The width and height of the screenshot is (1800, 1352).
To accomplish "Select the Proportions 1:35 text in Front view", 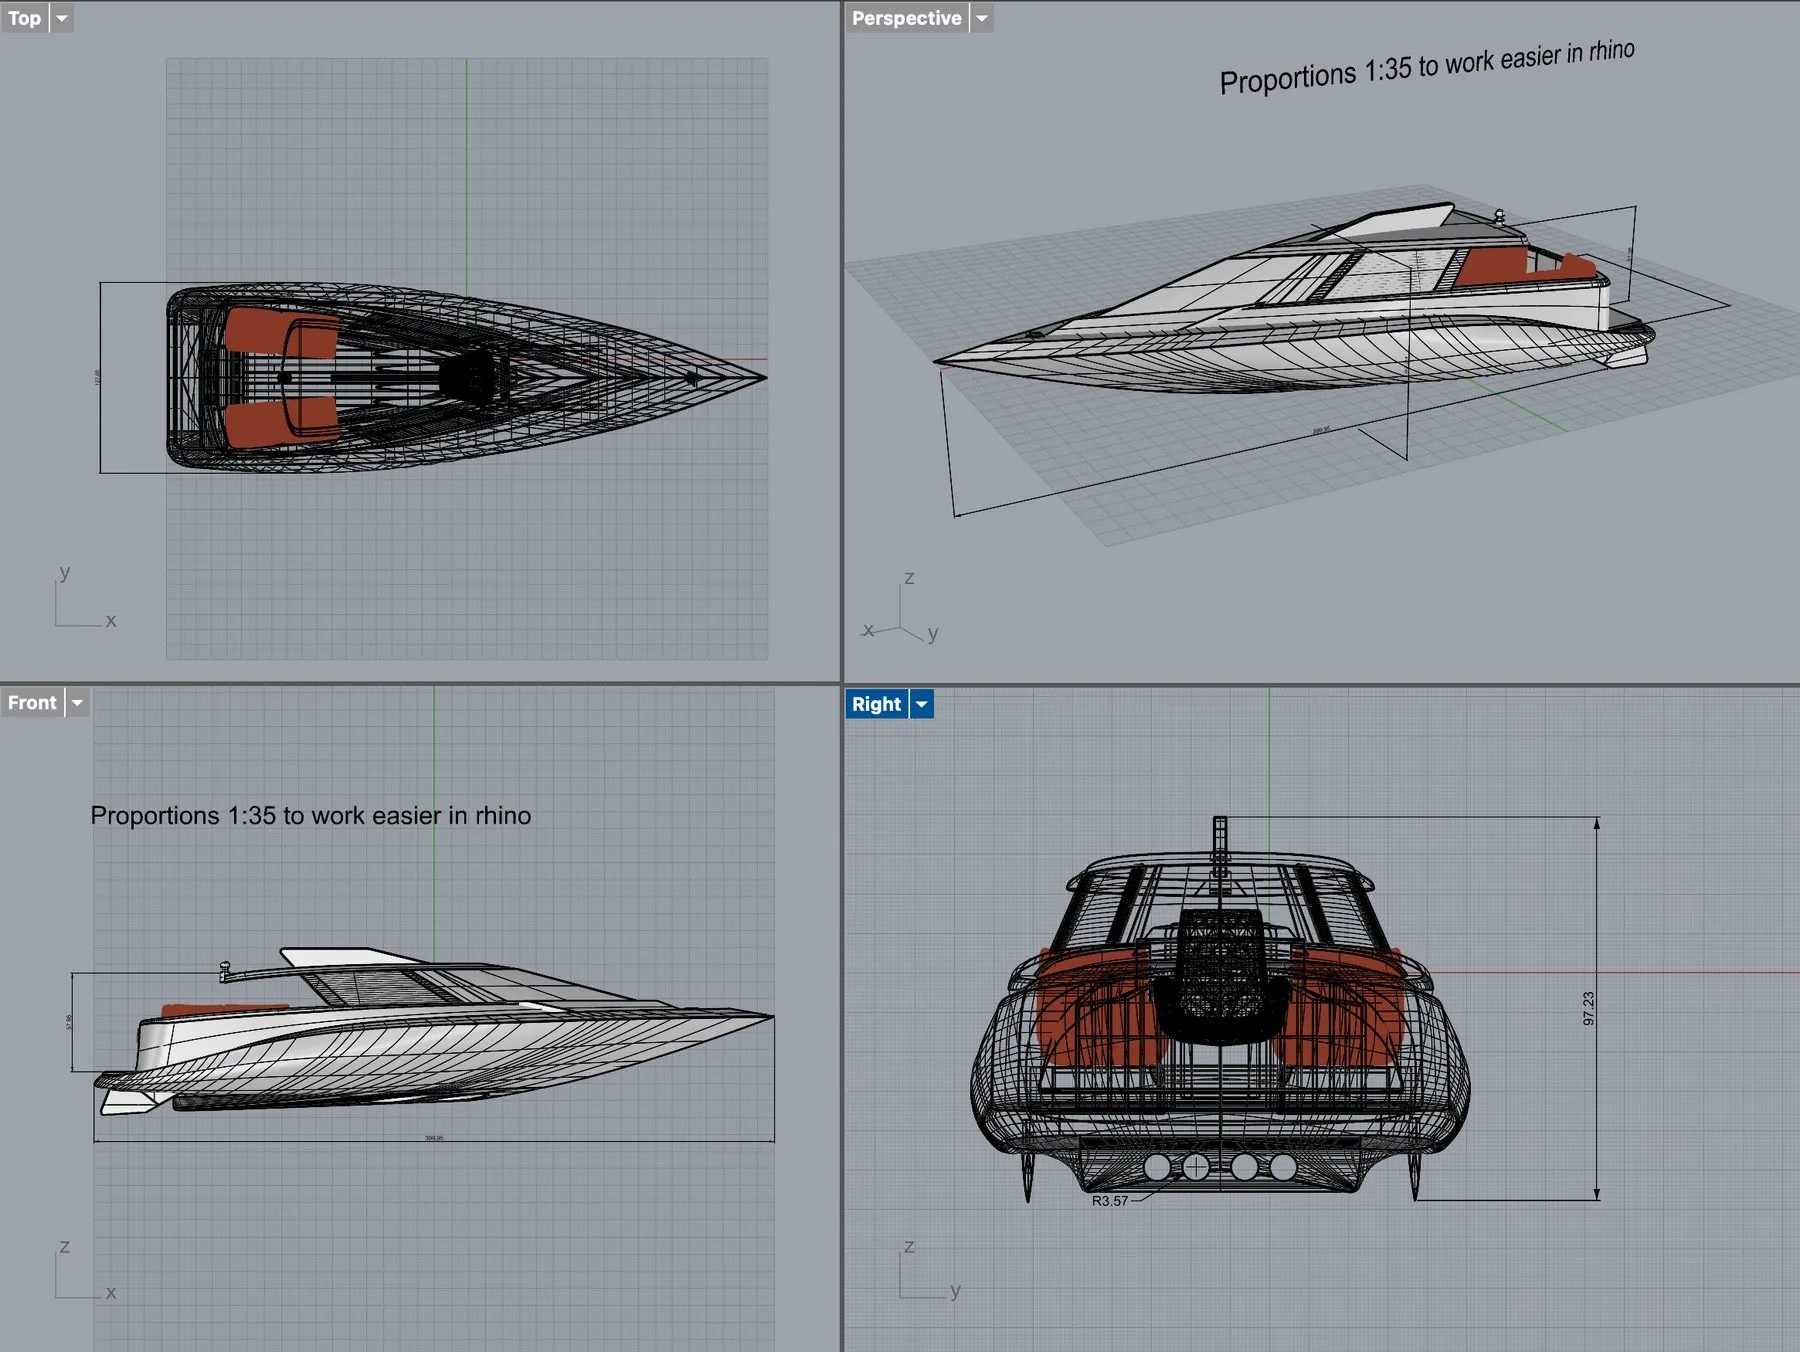I will click(x=311, y=816).
